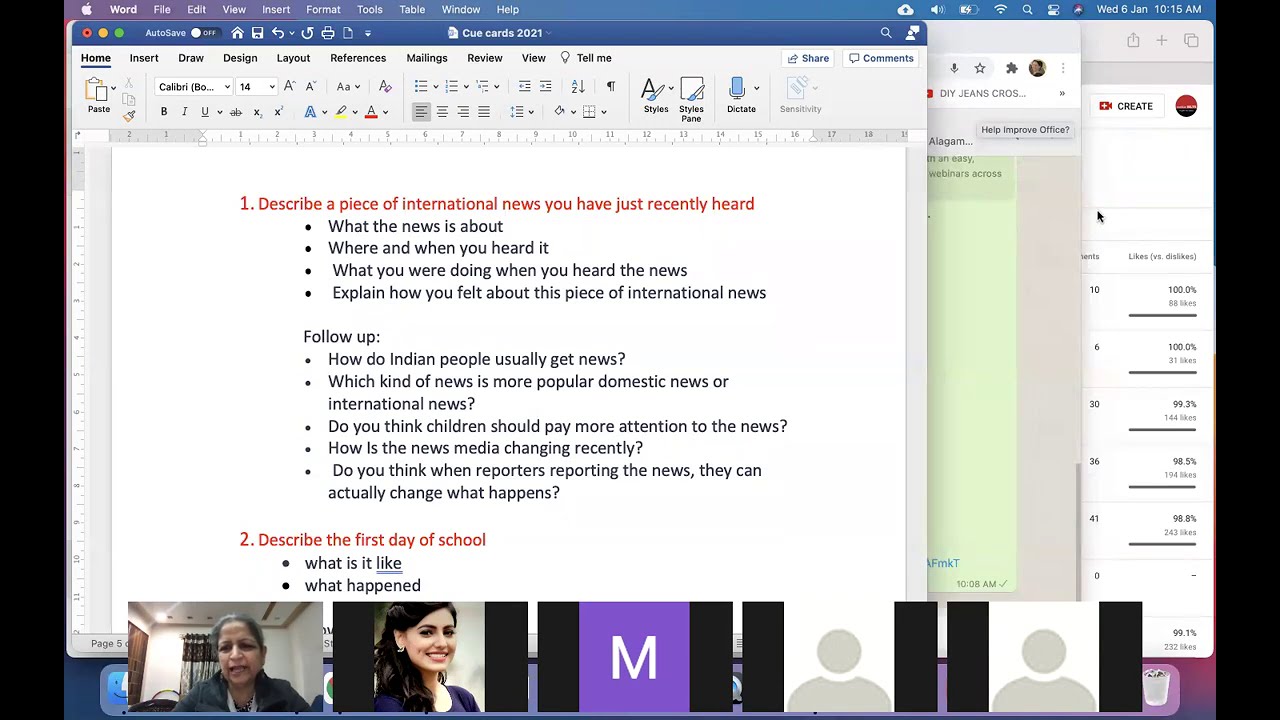The height and width of the screenshot is (720, 1280).
Task: Toggle strikethrough formatting
Action: pyautogui.click(x=236, y=112)
